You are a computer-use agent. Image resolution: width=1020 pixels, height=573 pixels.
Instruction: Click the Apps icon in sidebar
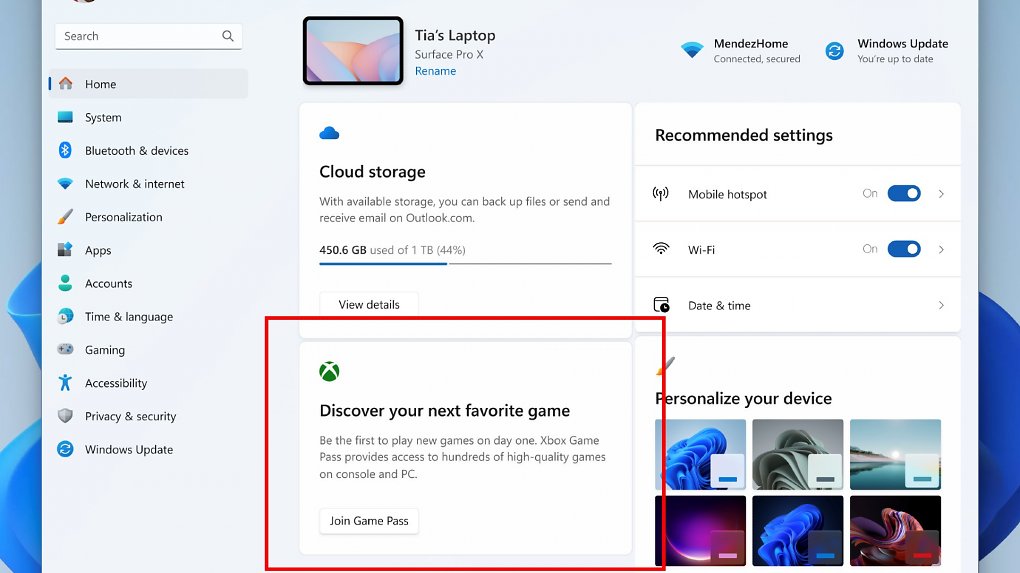coord(65,250)
